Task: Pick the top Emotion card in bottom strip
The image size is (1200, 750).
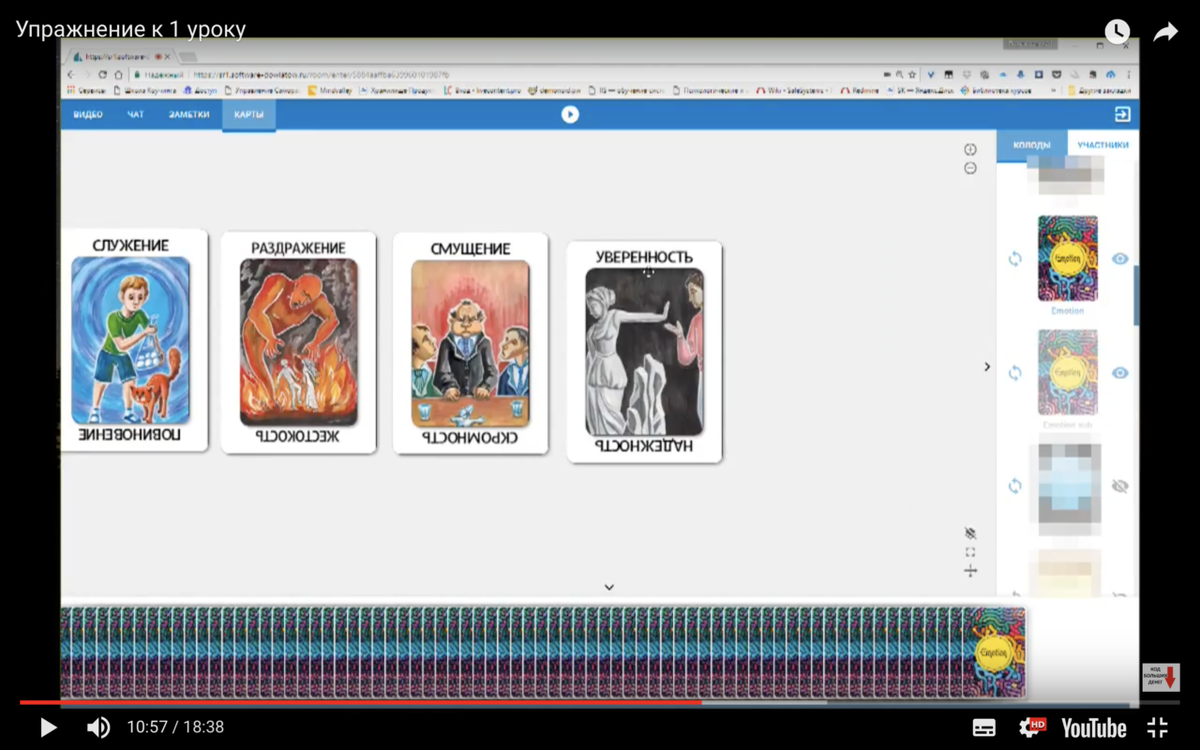Action: coord(996,651)
